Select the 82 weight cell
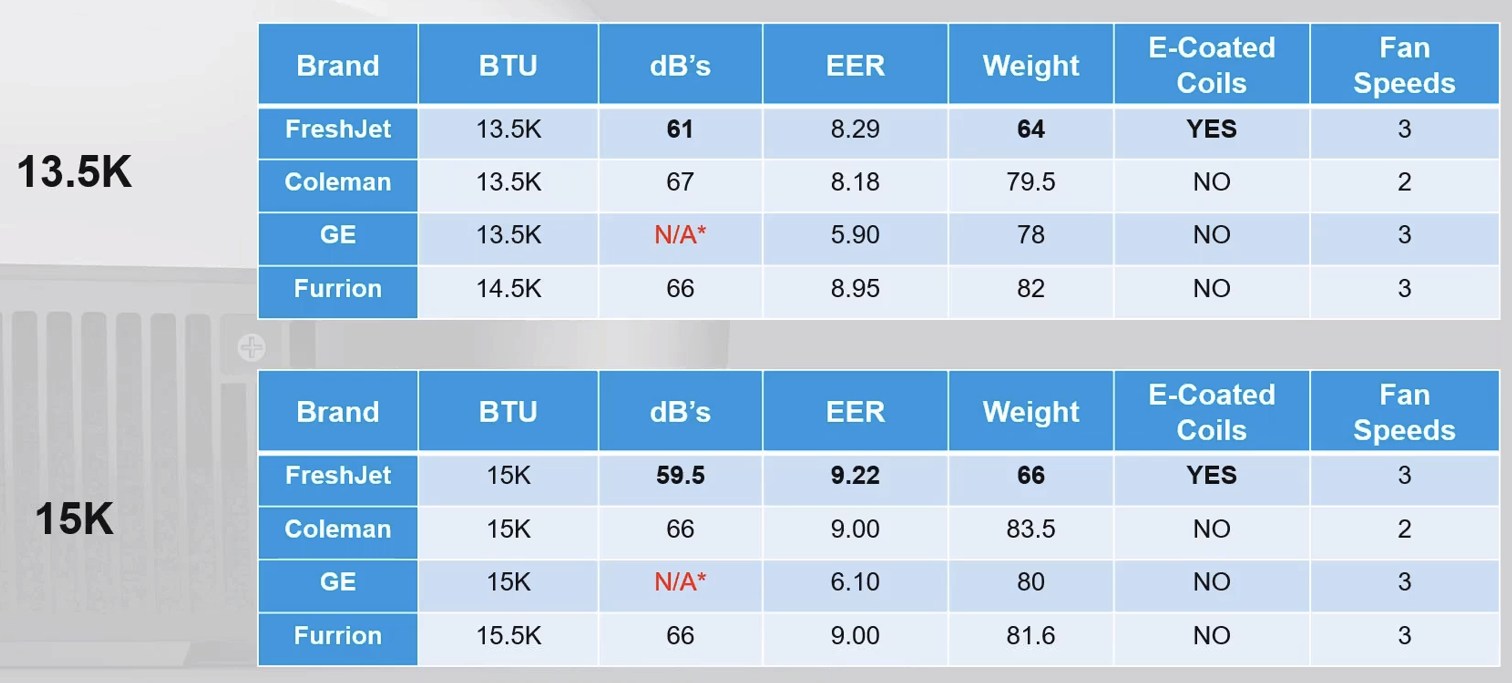The width and height of the screenshot is (1512, 683). tap(1030, 289)
